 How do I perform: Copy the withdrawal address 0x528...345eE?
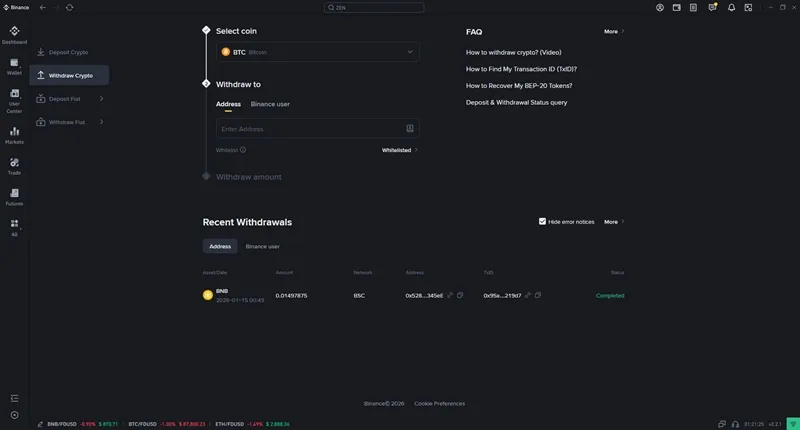click(460, 295)
